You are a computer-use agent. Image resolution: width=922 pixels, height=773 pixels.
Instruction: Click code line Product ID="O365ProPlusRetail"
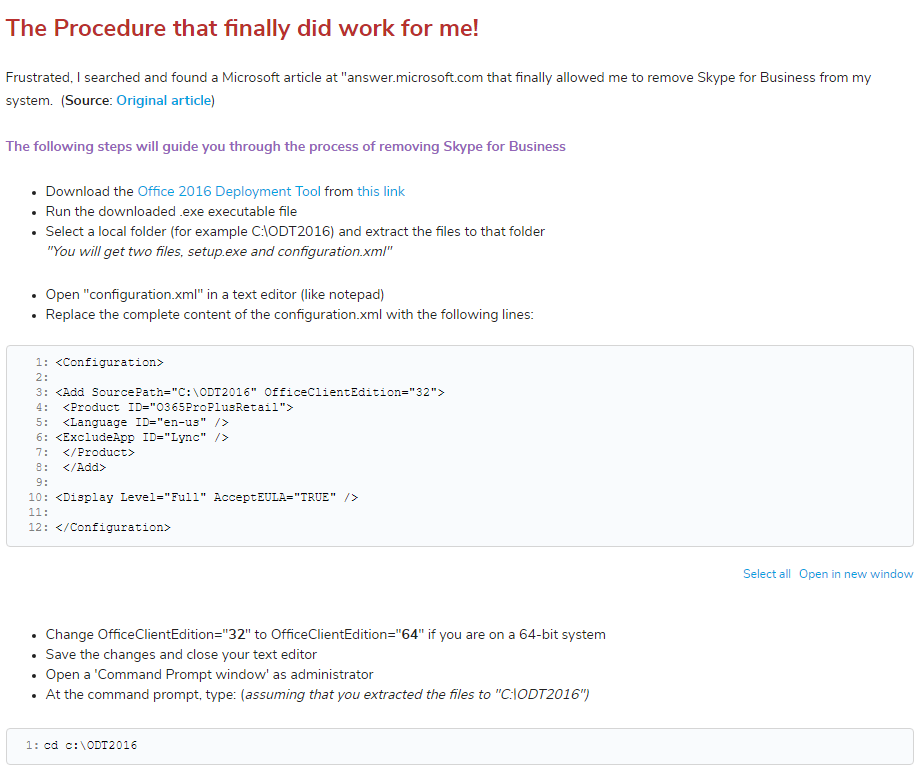coord(178,407)
